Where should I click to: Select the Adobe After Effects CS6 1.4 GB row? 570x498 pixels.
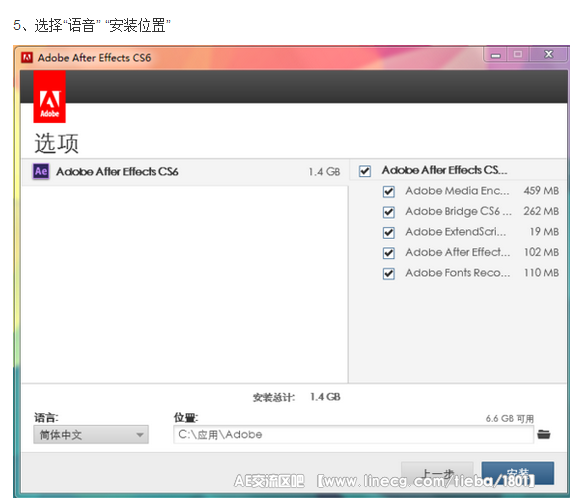[x=185, y=172]
